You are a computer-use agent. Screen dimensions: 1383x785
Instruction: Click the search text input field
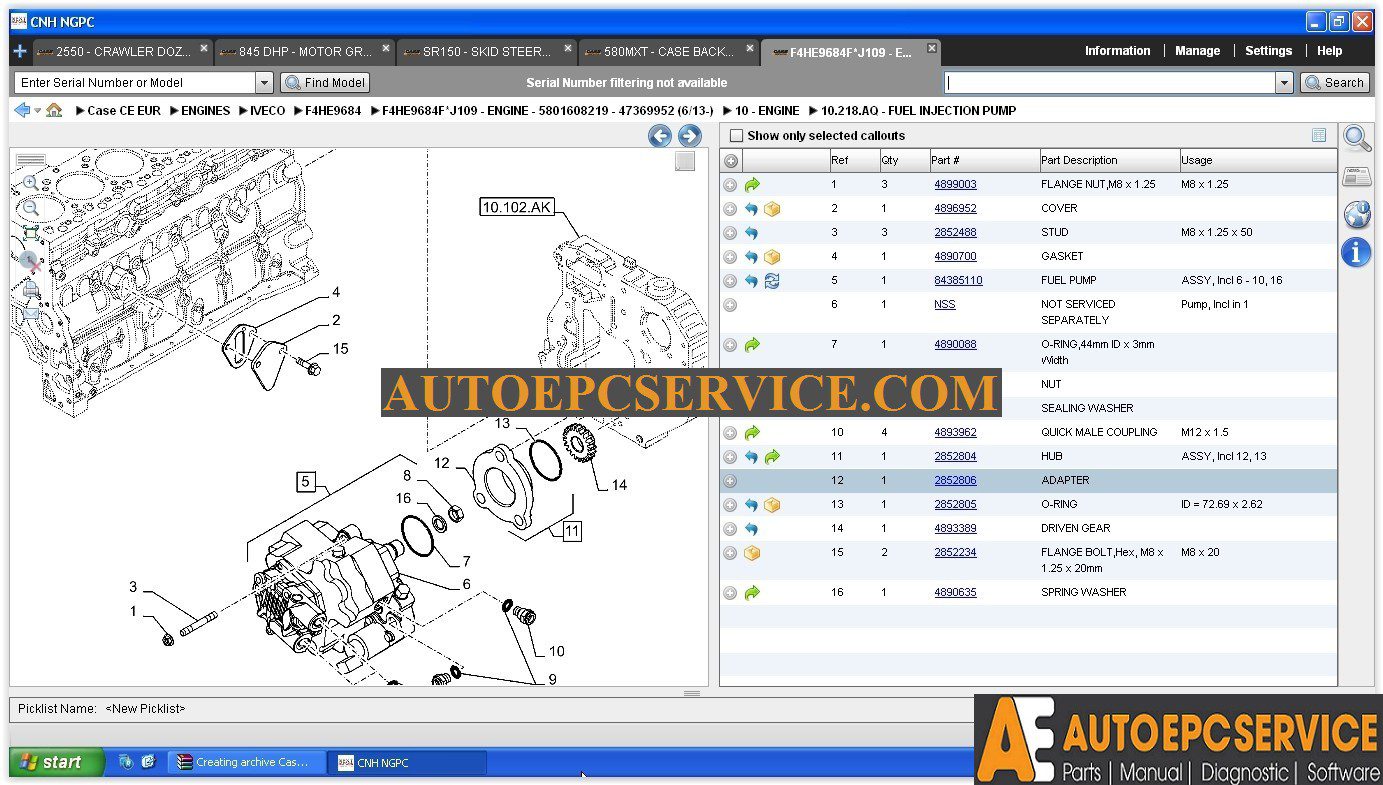(x=1110, y=83)
